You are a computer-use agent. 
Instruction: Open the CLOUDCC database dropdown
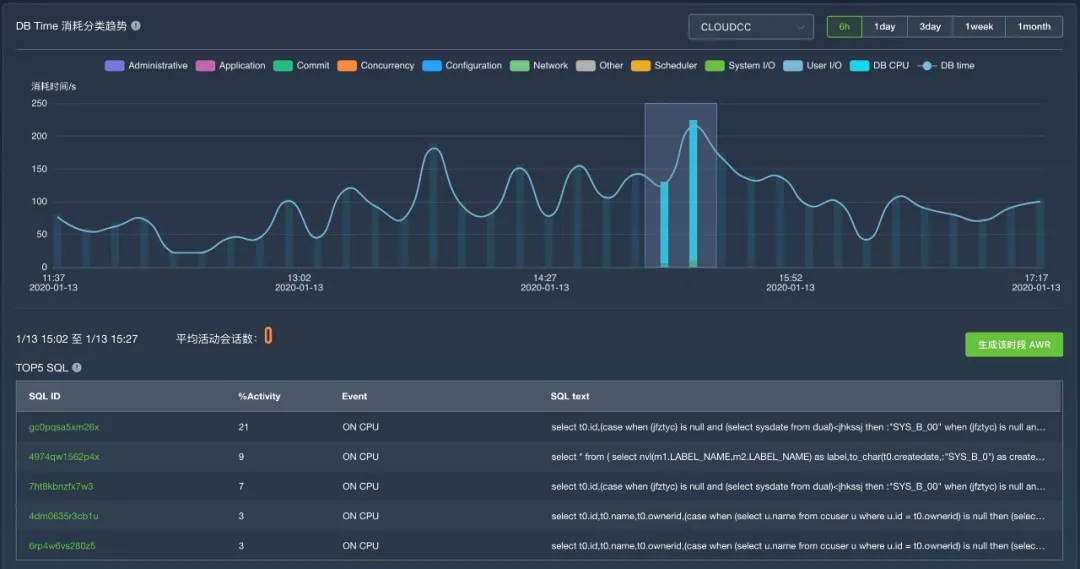(750, 27)
